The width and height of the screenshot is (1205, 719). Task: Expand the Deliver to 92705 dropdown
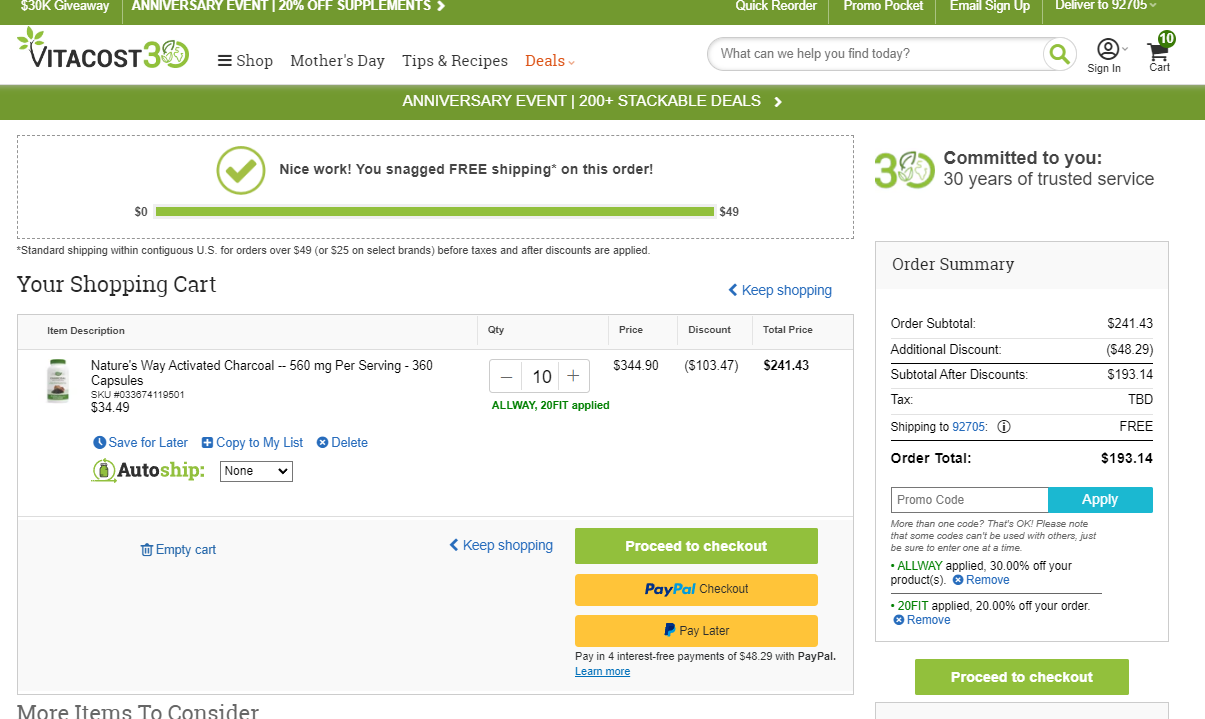coord(1106,6)
